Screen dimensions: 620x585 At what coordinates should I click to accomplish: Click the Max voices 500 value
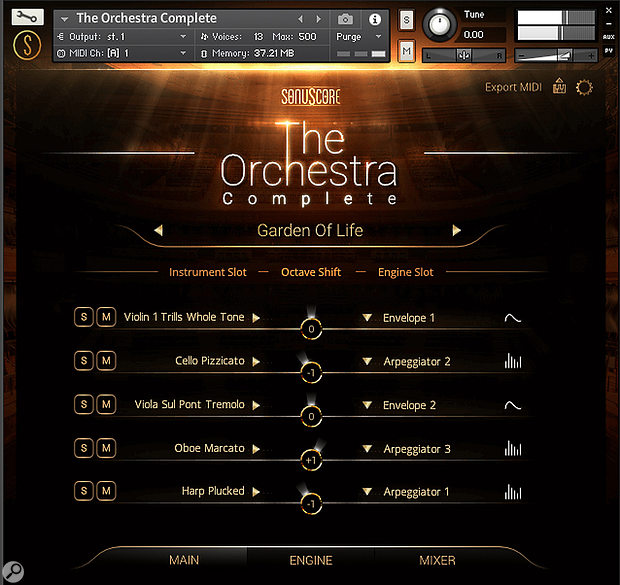(x=307, y=37)
